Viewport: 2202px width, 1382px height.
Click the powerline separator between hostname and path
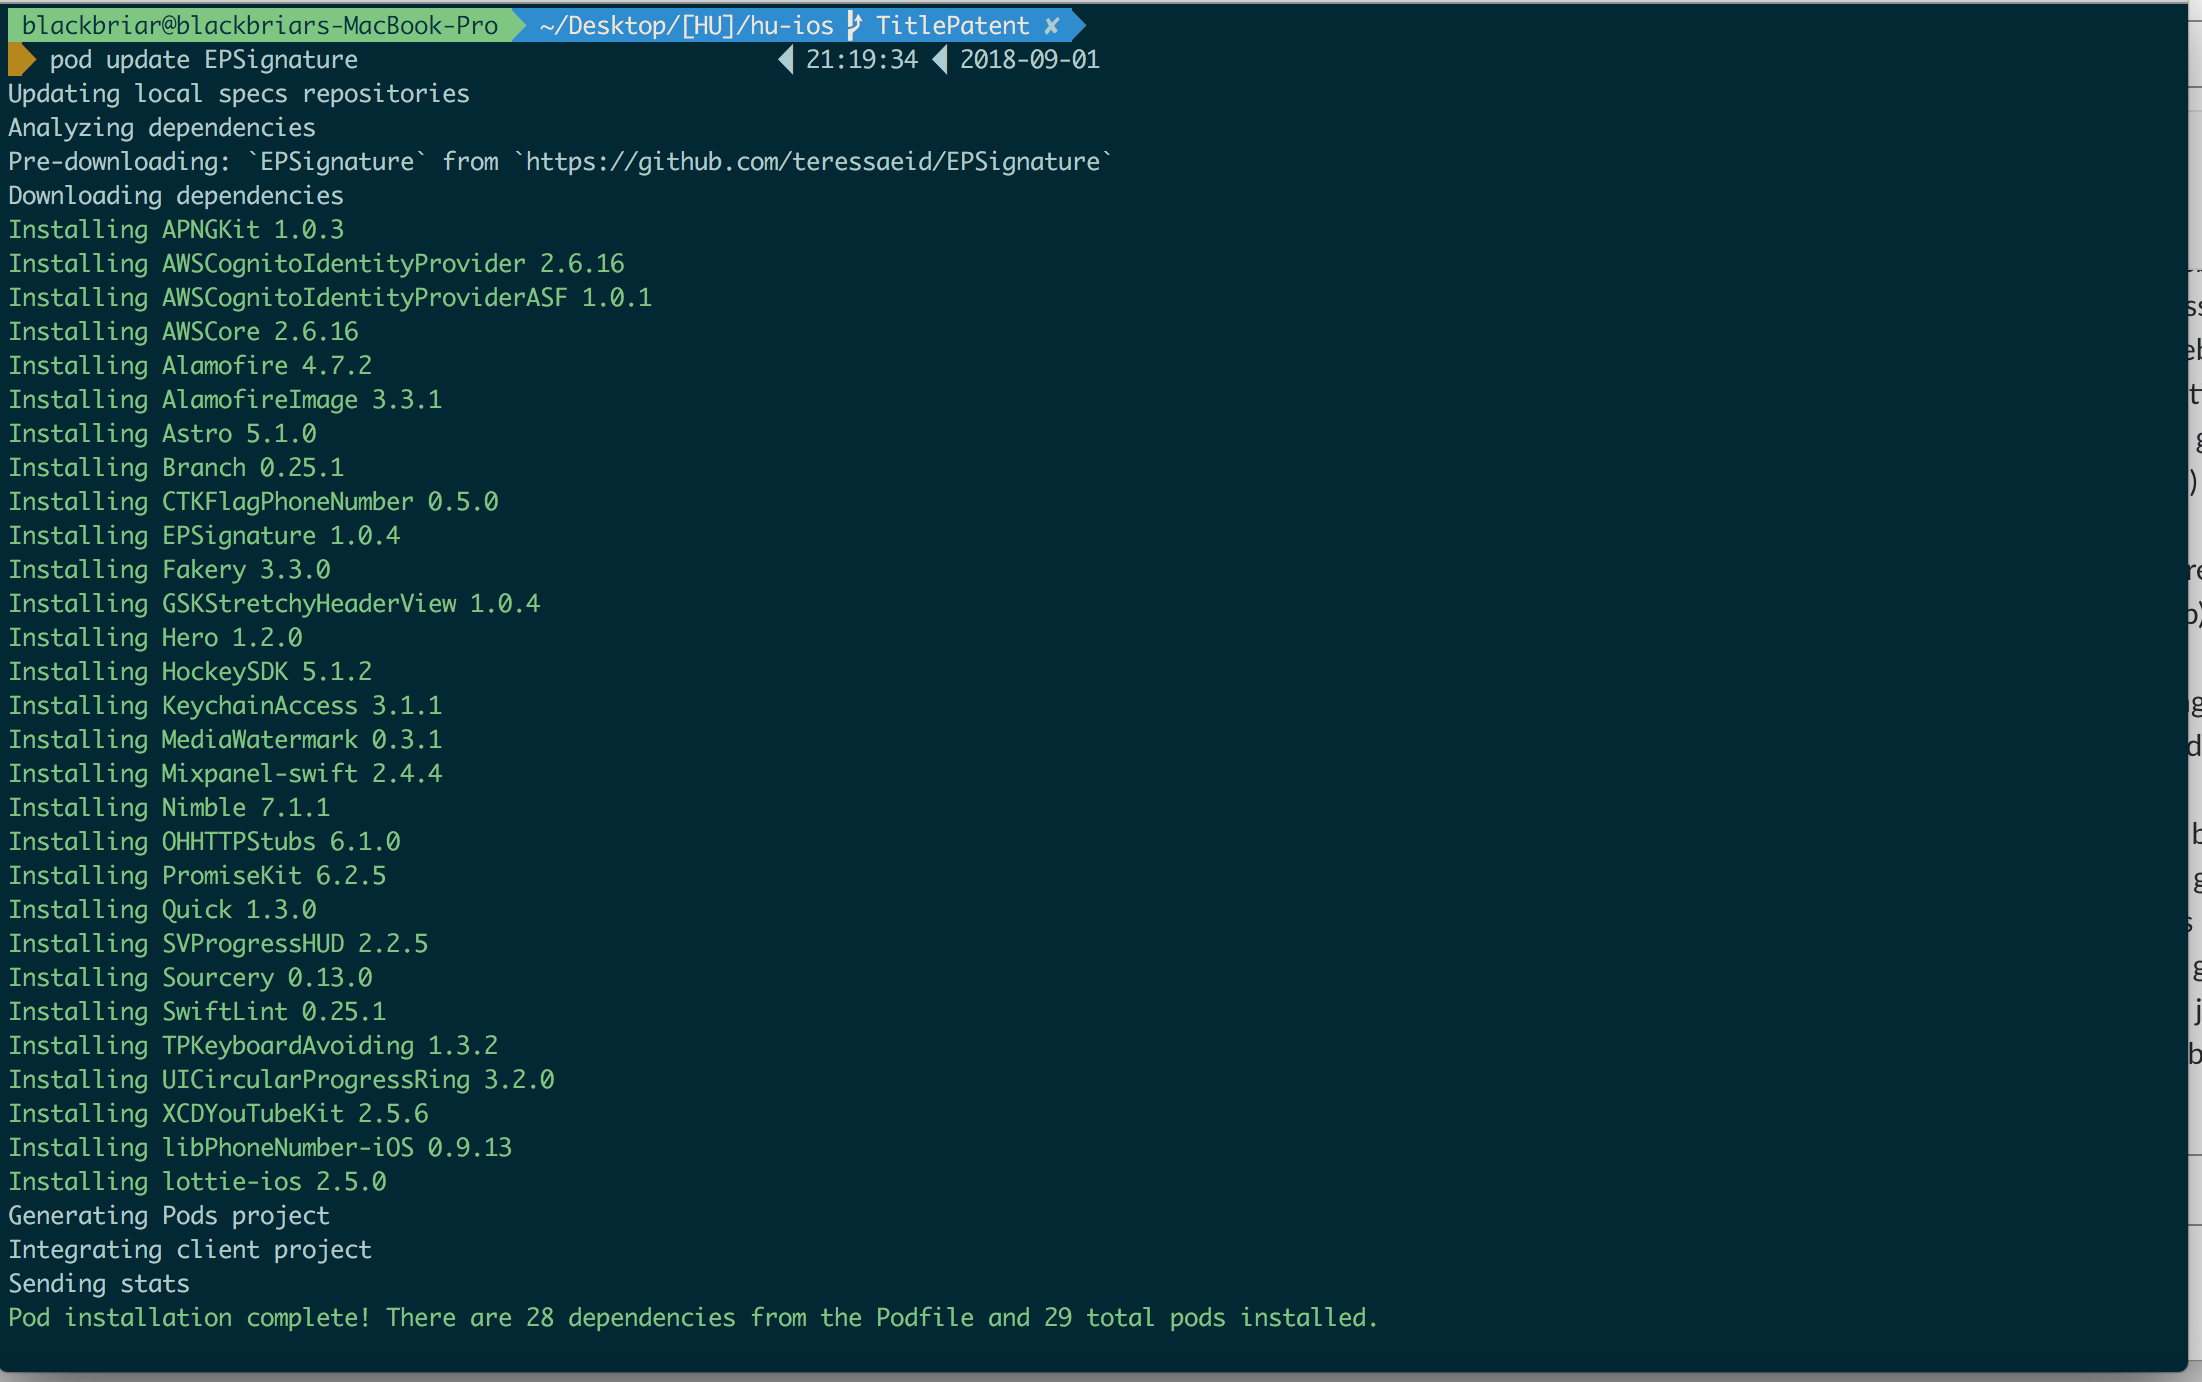click(521, 25)
